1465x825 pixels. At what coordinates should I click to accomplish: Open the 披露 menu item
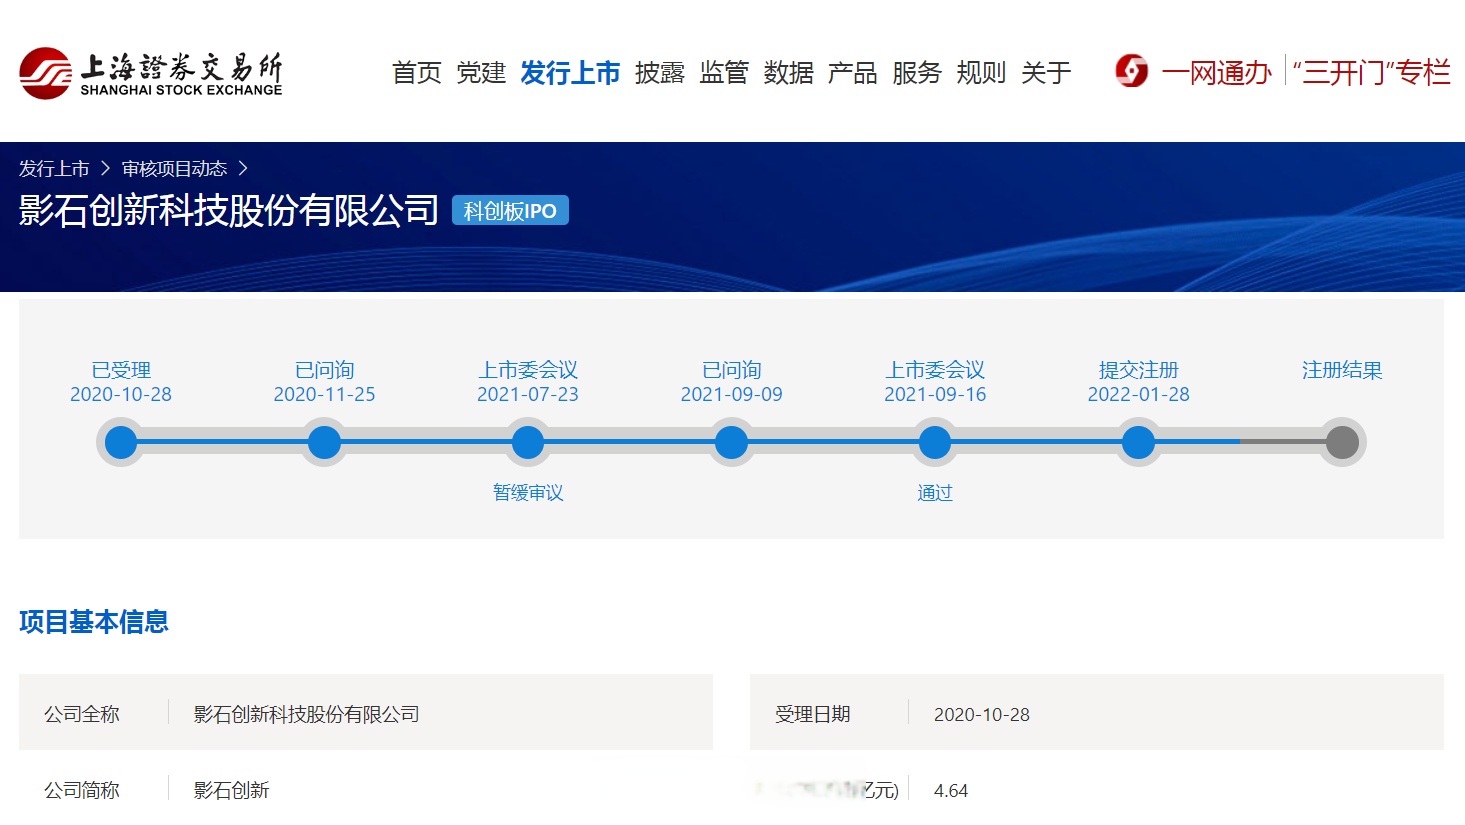(x=660, y=73)
